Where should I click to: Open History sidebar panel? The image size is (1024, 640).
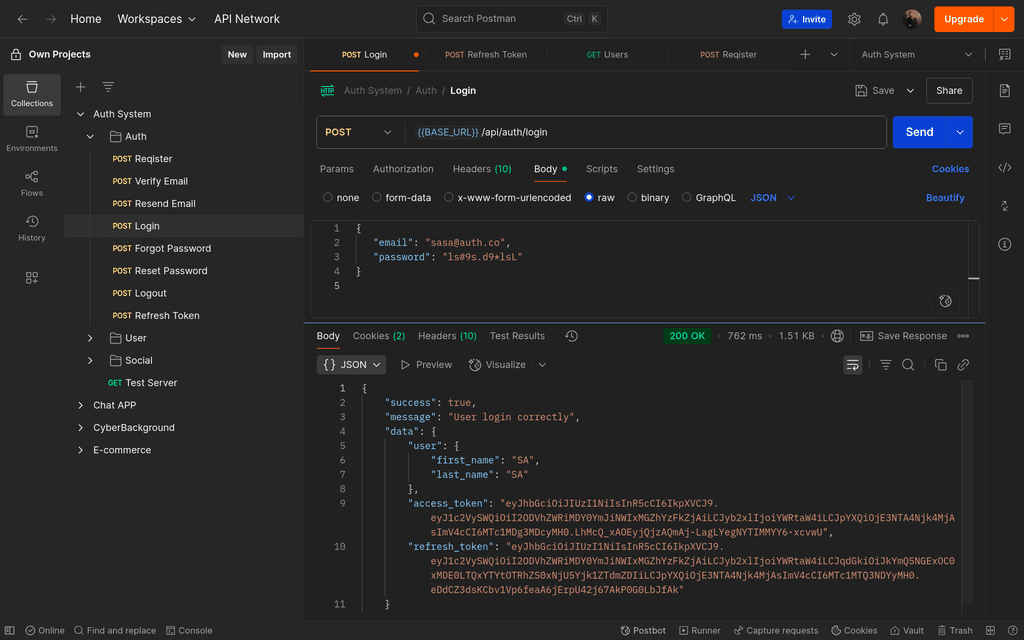coord(32,229)
